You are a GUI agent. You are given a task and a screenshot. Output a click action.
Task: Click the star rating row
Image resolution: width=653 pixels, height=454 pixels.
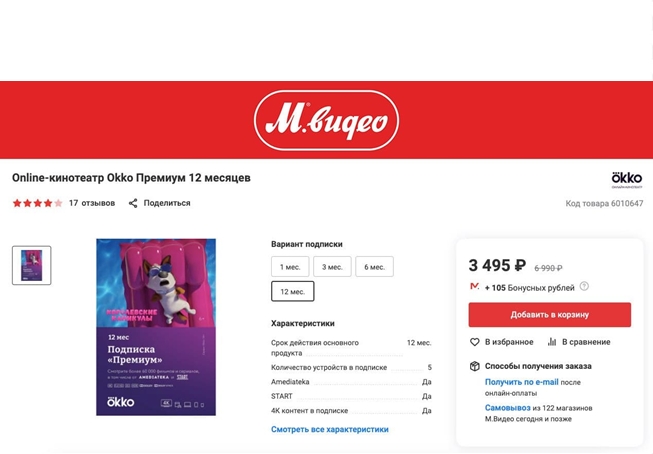click(x=37, y=203)
